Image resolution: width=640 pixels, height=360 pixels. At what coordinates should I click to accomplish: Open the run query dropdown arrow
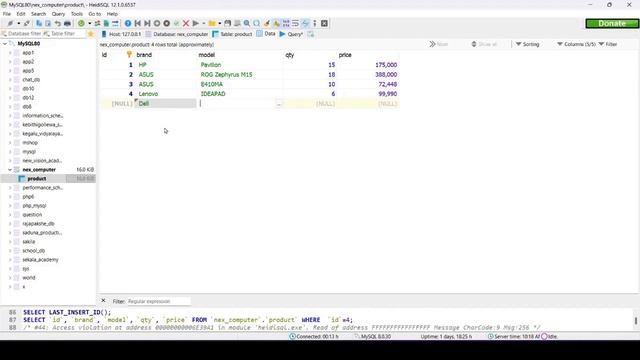click(x=203, y=23)
